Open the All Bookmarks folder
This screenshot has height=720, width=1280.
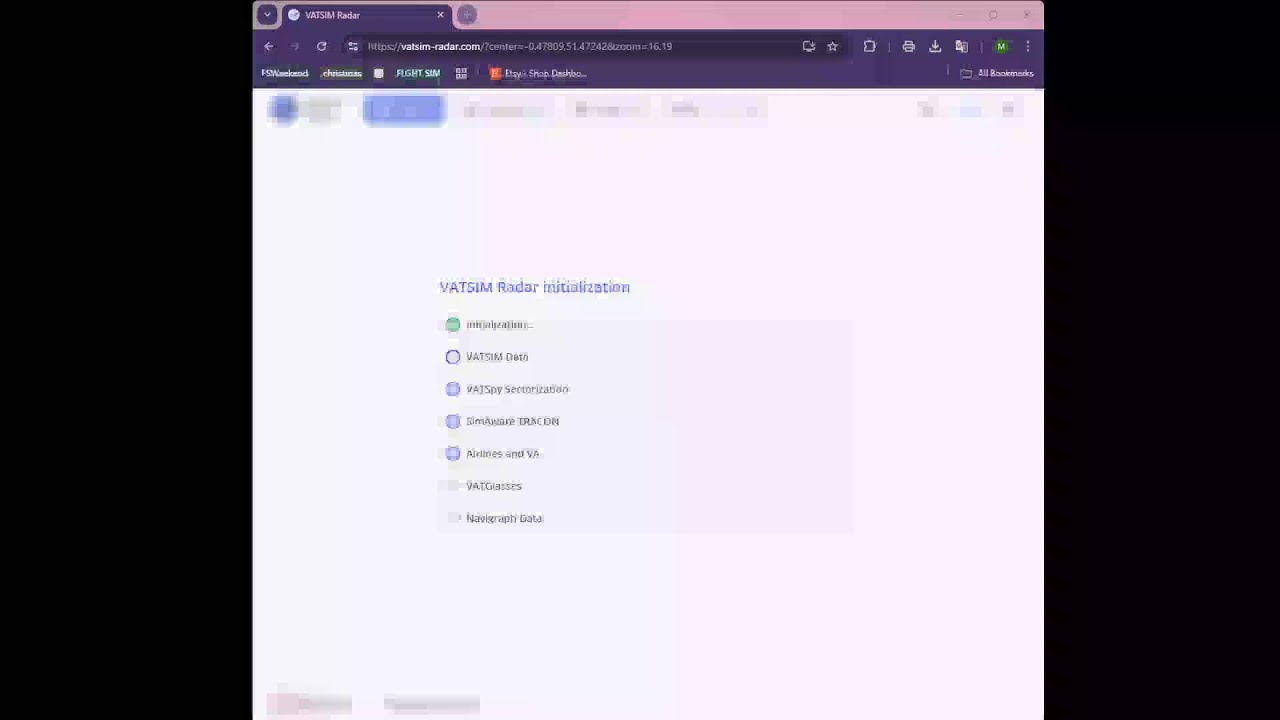click(996, 73)
